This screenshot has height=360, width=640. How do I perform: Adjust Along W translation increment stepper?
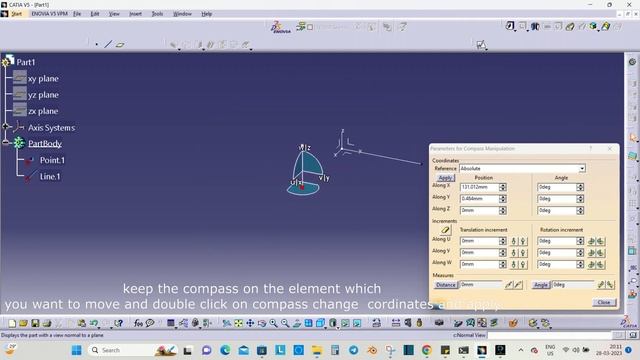click(503, 264)
